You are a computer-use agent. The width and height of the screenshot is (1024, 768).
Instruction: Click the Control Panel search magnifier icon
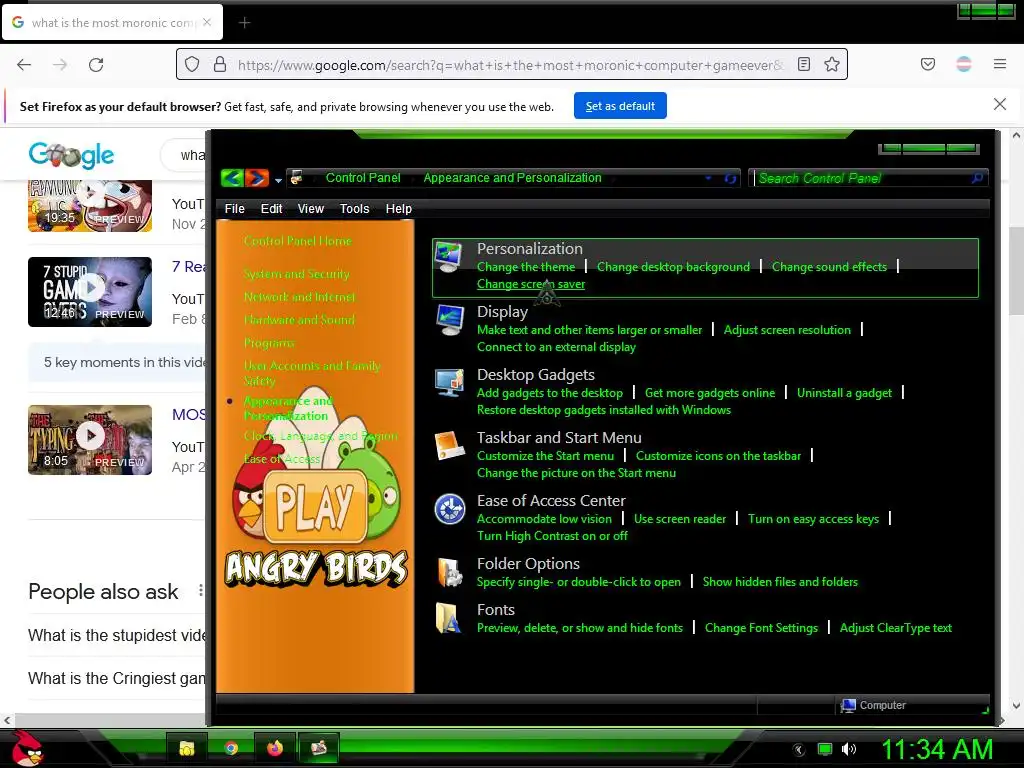(977, 178)
